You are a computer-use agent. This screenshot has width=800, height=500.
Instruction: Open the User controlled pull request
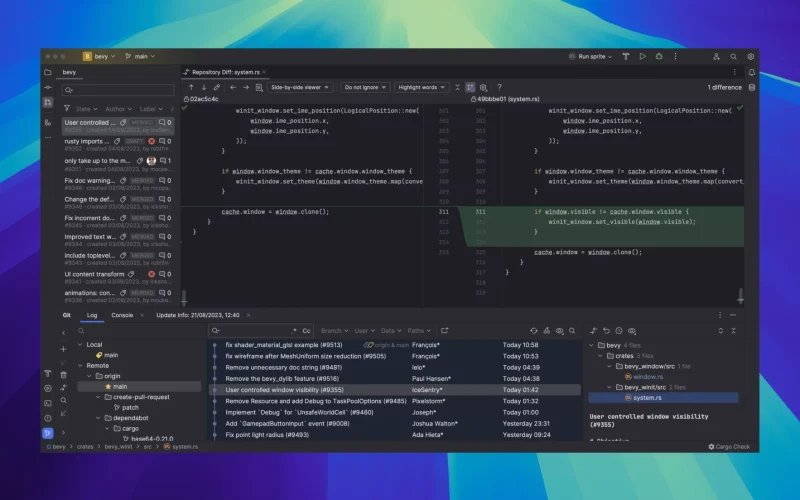pyautogui.click(x=118, y=126)
